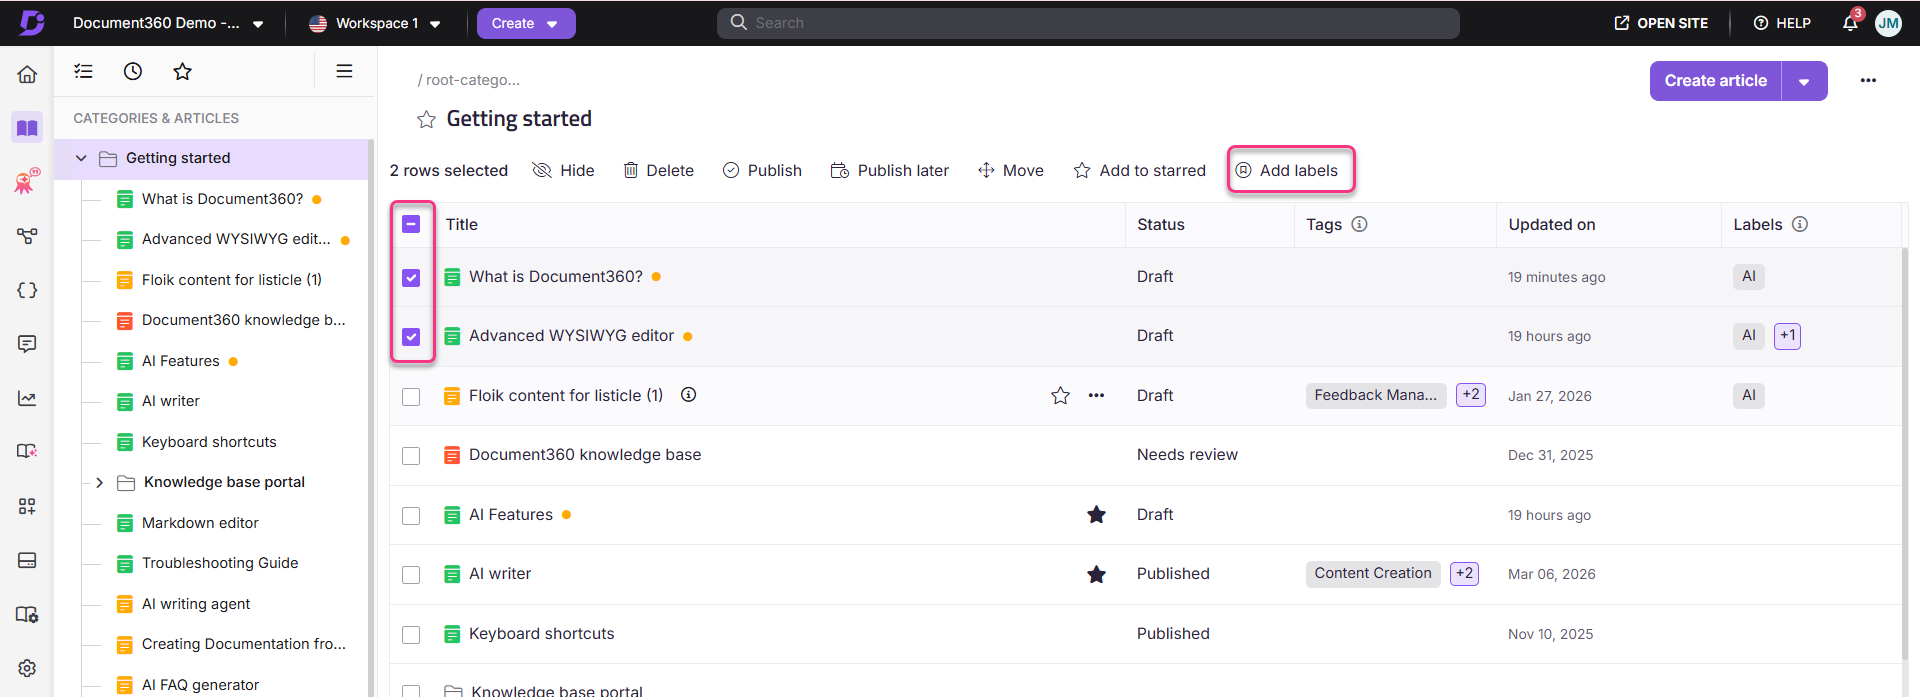Uncheck the What is Document360? row

[411, 277]
